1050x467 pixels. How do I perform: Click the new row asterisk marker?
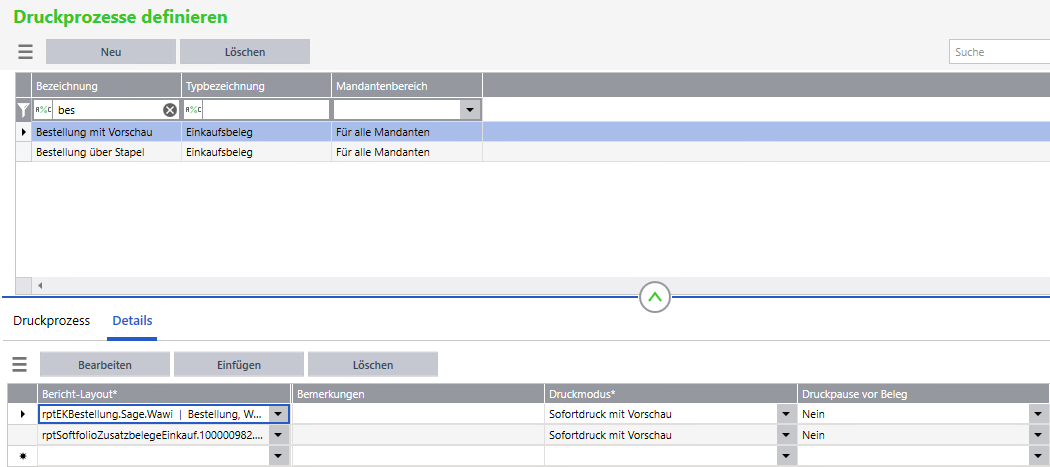[23, 456]
